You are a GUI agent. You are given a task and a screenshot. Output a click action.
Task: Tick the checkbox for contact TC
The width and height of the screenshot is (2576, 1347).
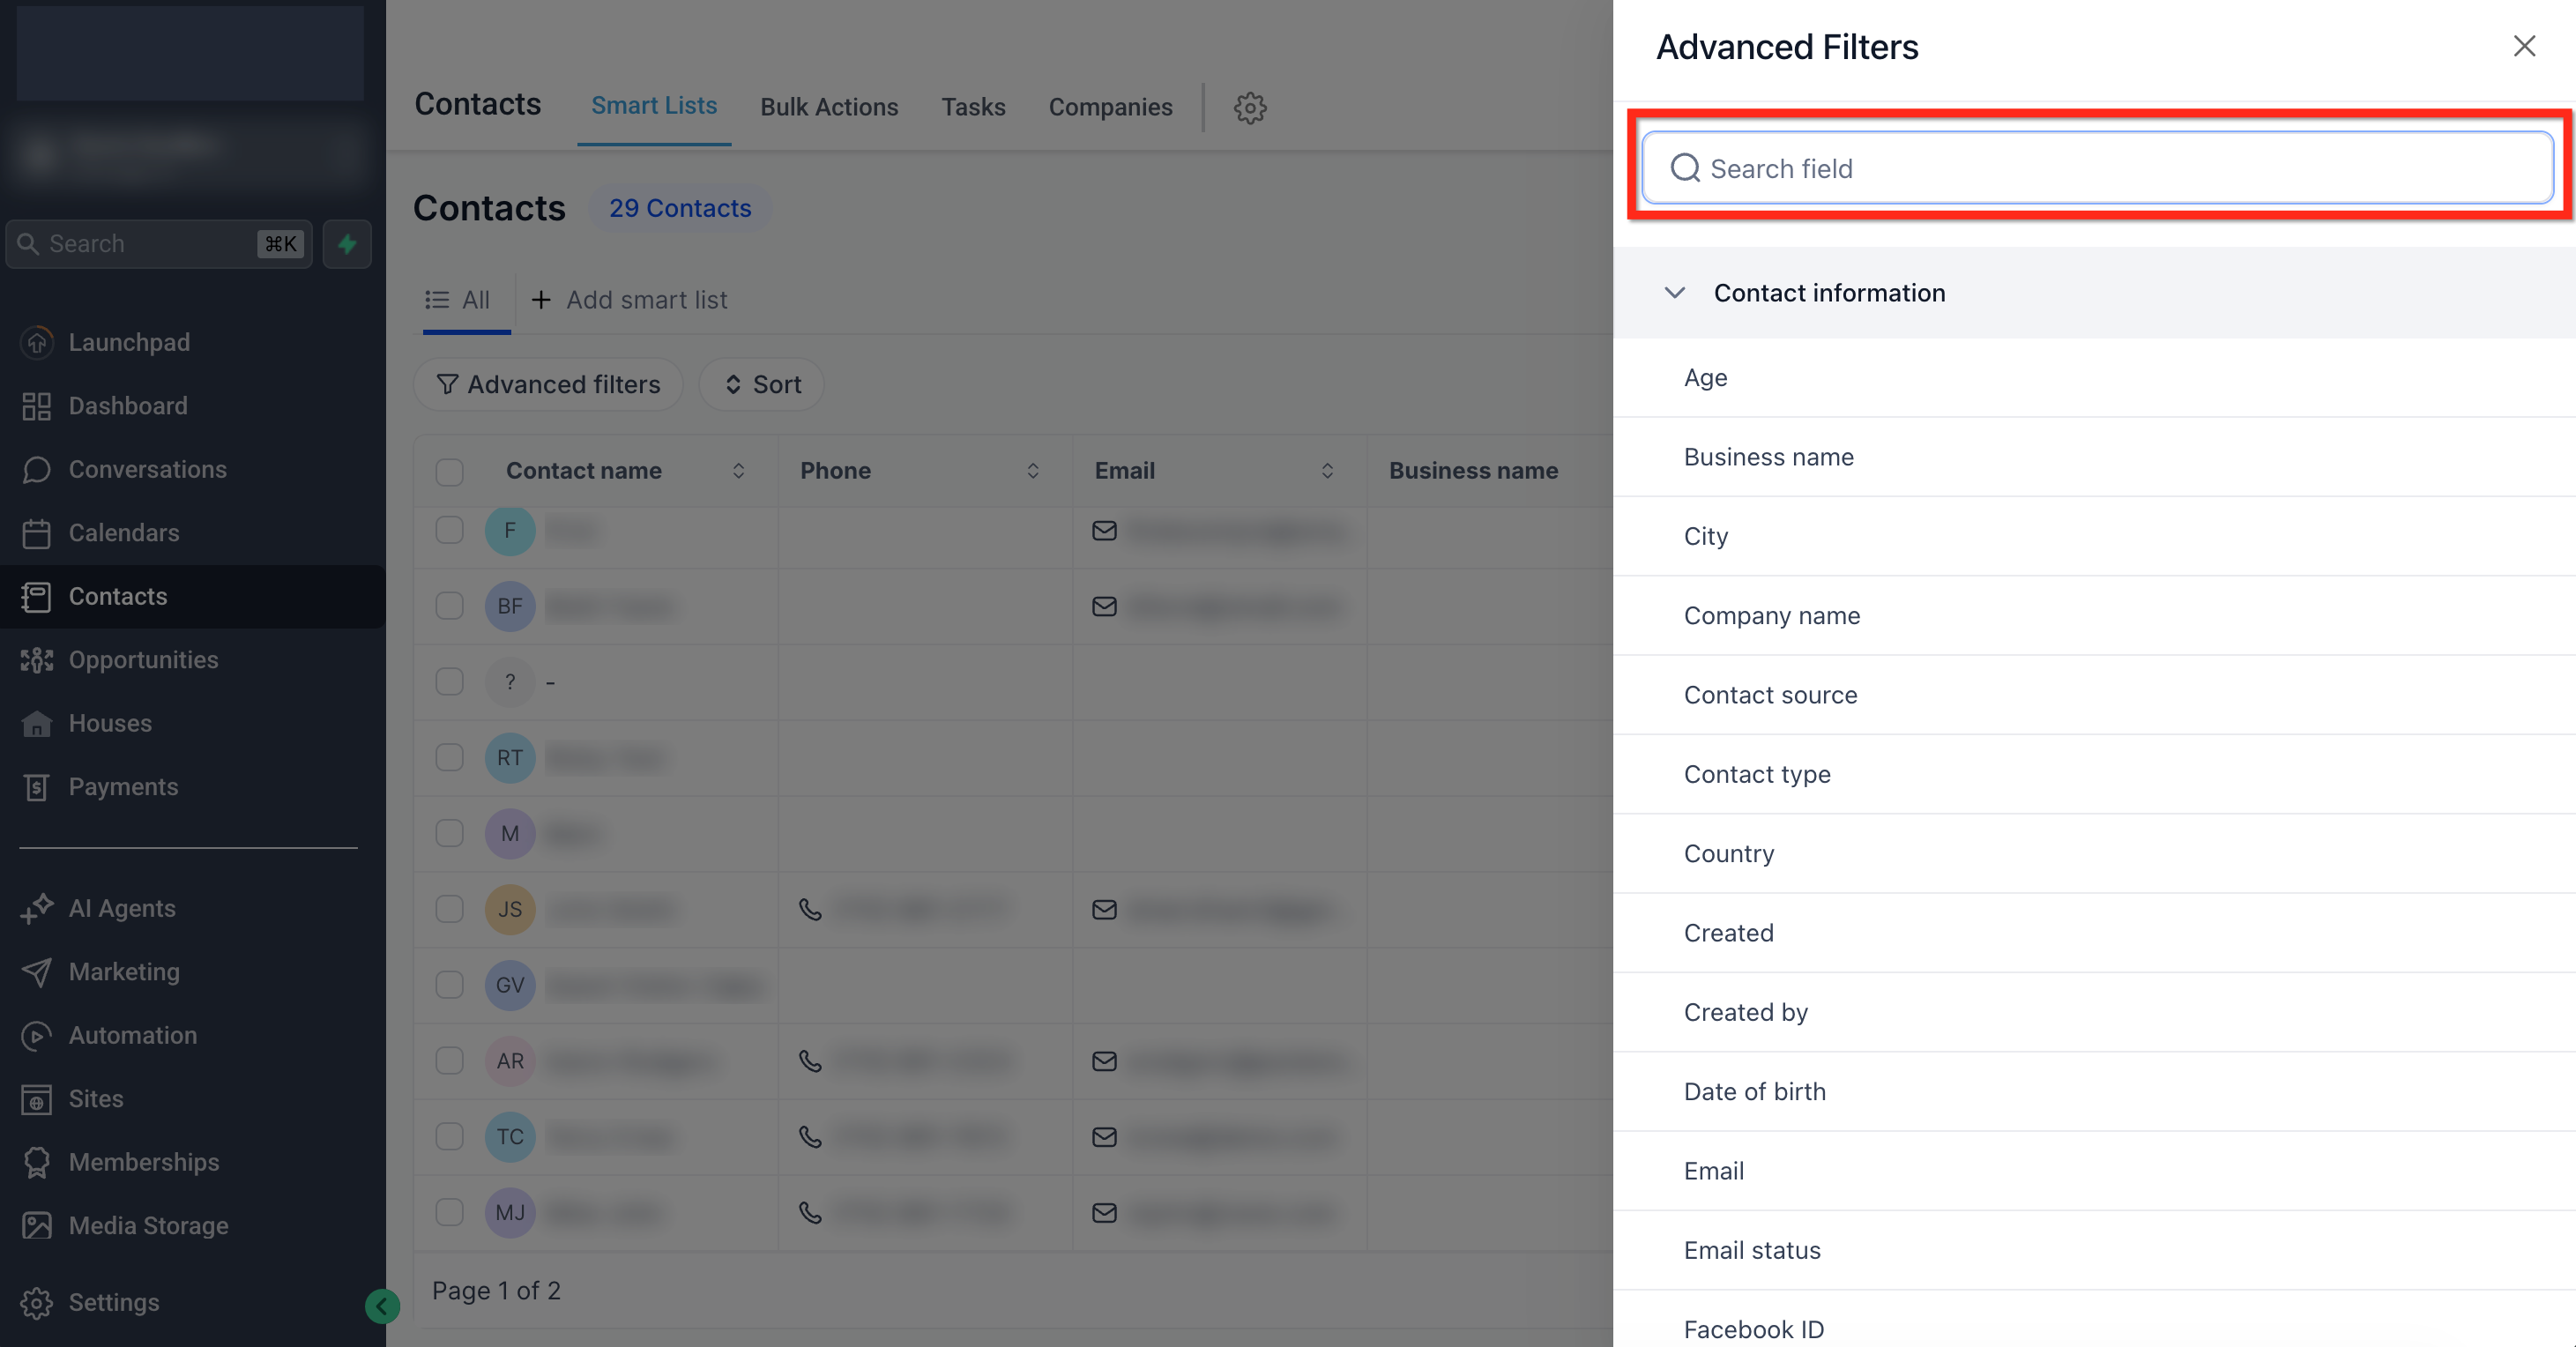[x=449, y=1136]
